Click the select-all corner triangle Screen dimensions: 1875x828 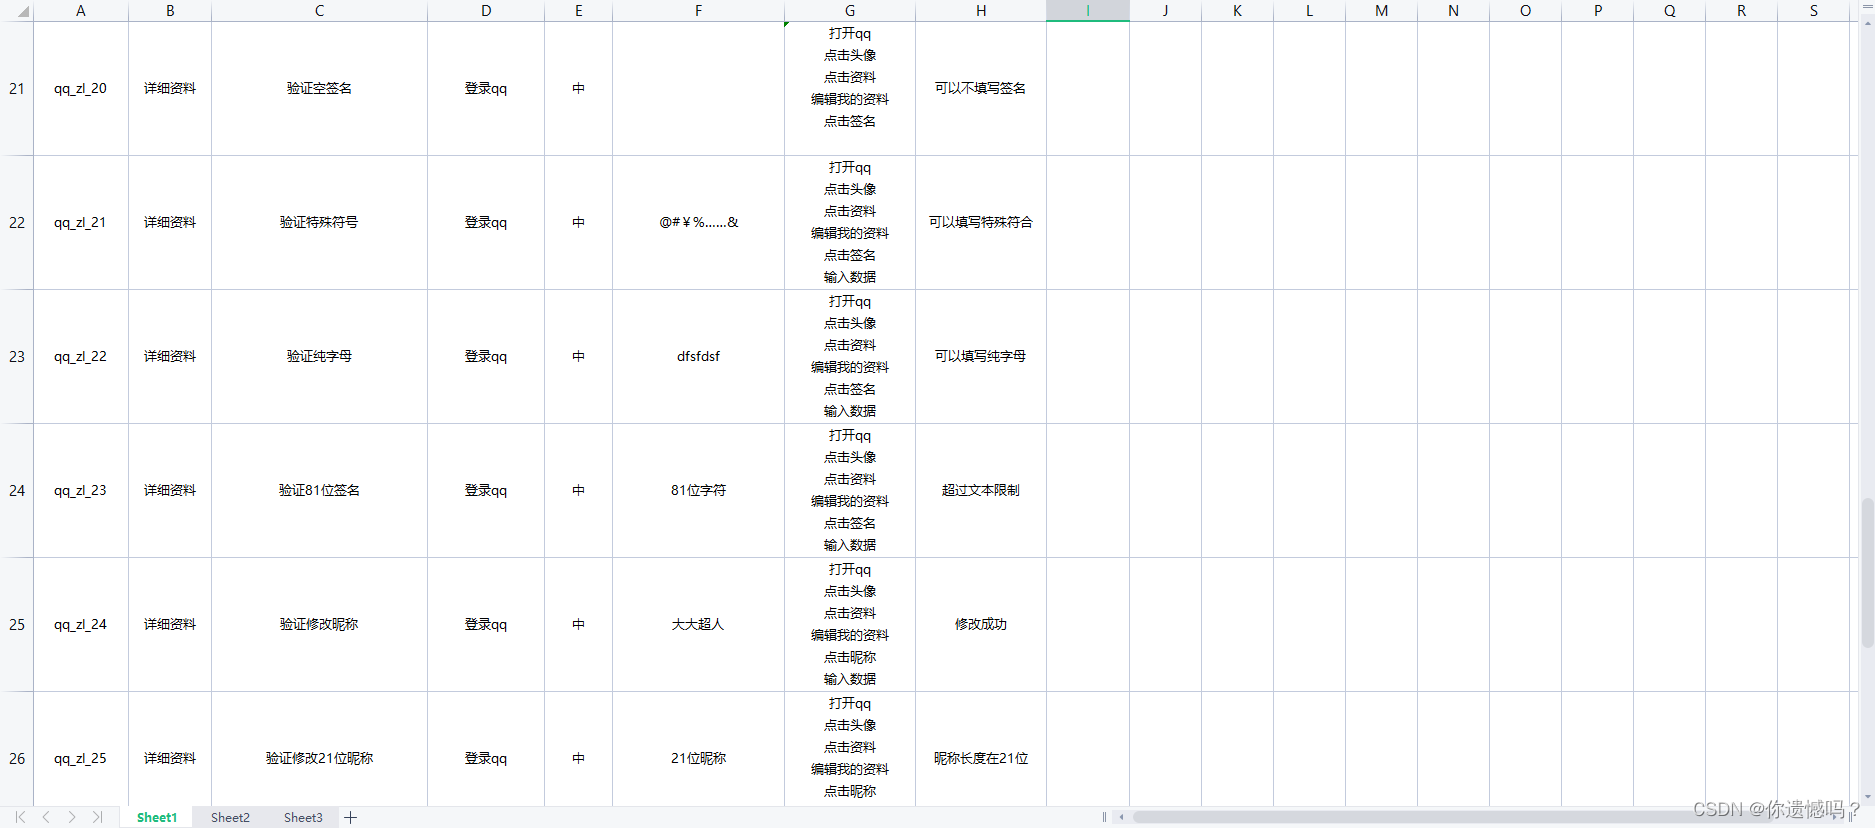[x=22, y=12]
